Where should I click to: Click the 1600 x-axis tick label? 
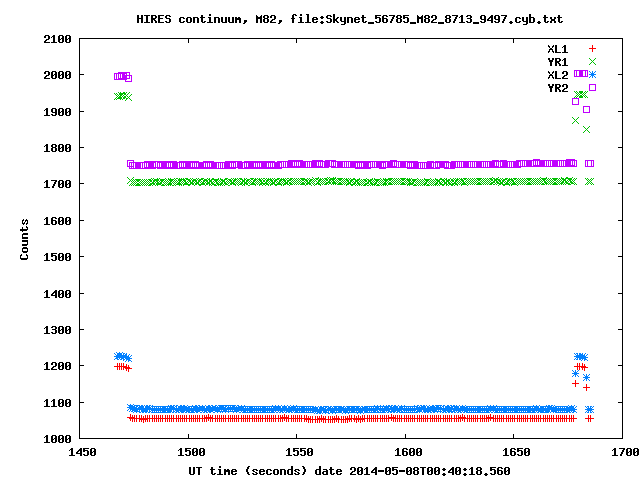(408, 452)
